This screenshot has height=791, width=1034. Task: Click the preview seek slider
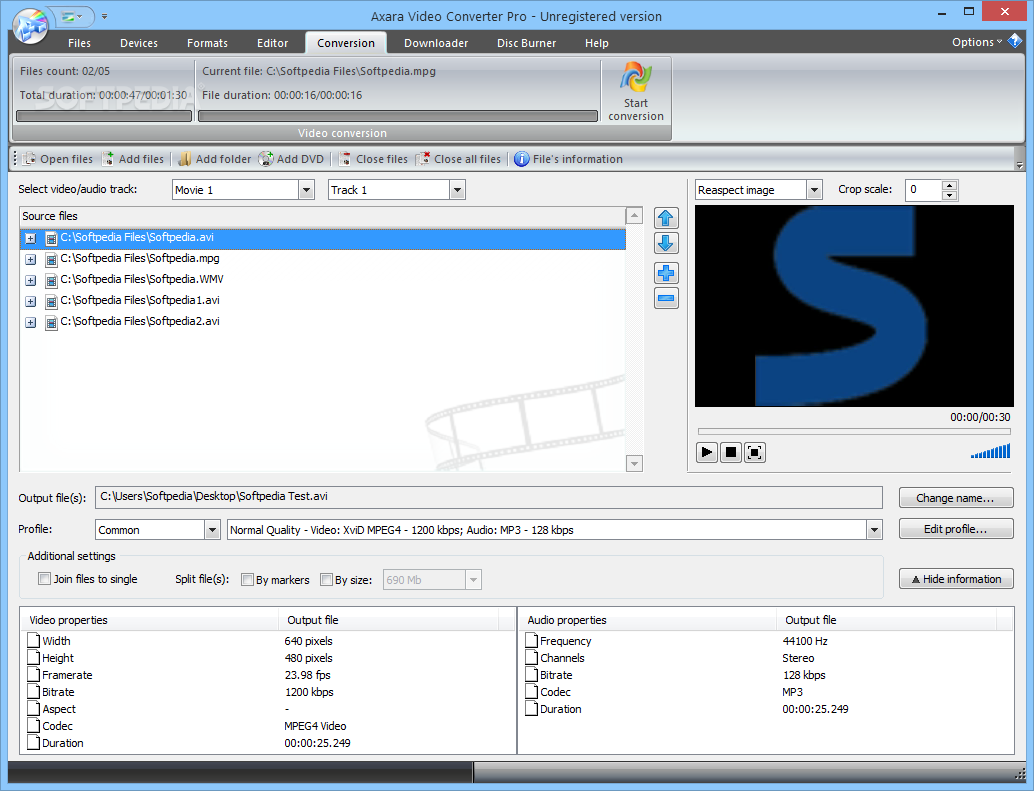854,432
